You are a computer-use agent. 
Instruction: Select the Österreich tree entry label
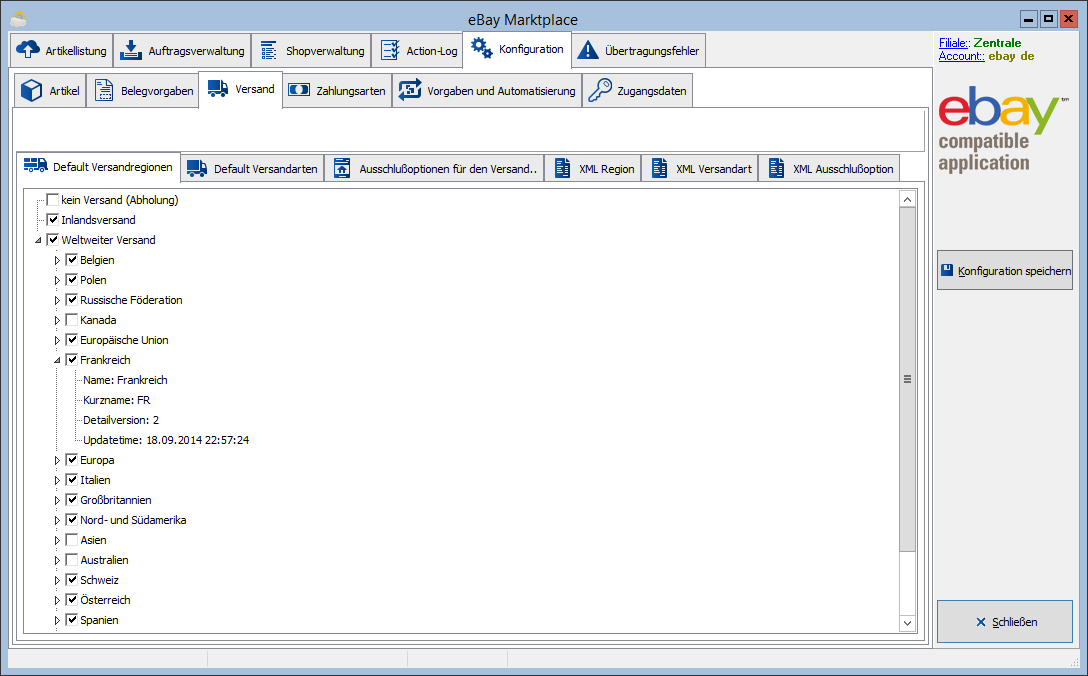point(105,600)
